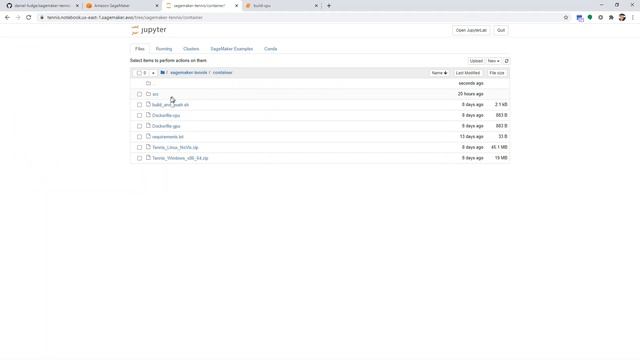Sort by File size

(497, 73)
